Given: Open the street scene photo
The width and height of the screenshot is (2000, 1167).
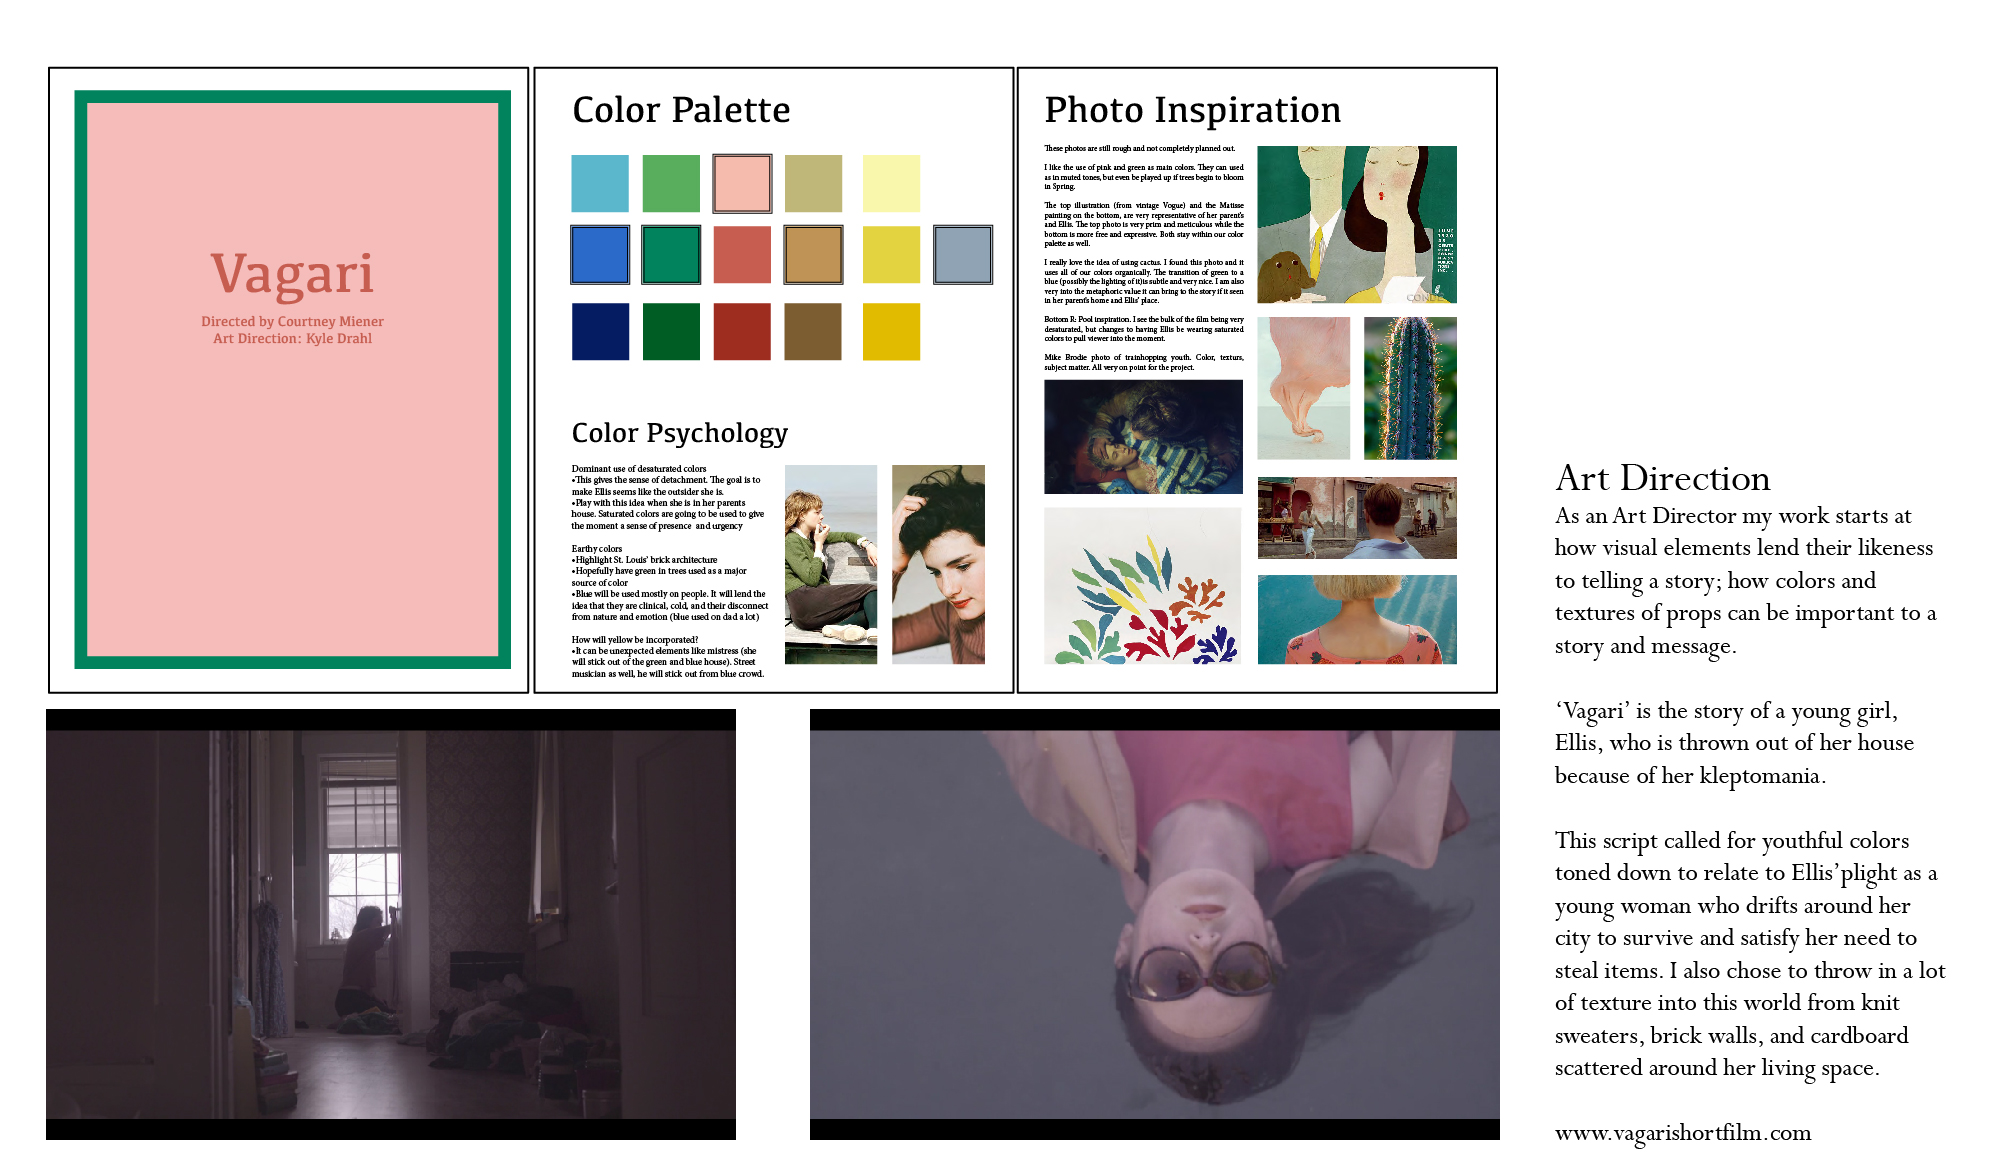Looking at the screenshot, I should click(x=1357, y=518).
